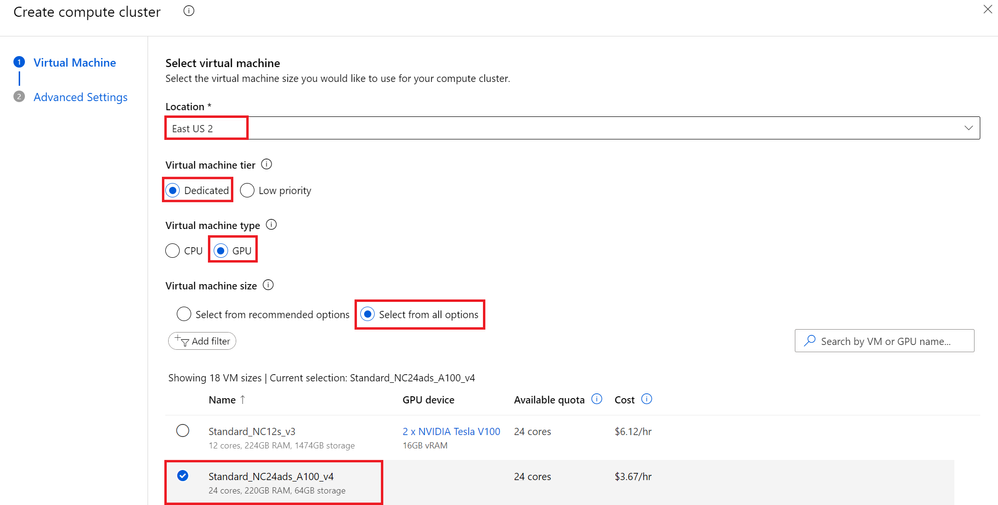Click Cost column info icon
Viewport: 998px width, 505px height.
pyautogui.click(x=647, y=399)
